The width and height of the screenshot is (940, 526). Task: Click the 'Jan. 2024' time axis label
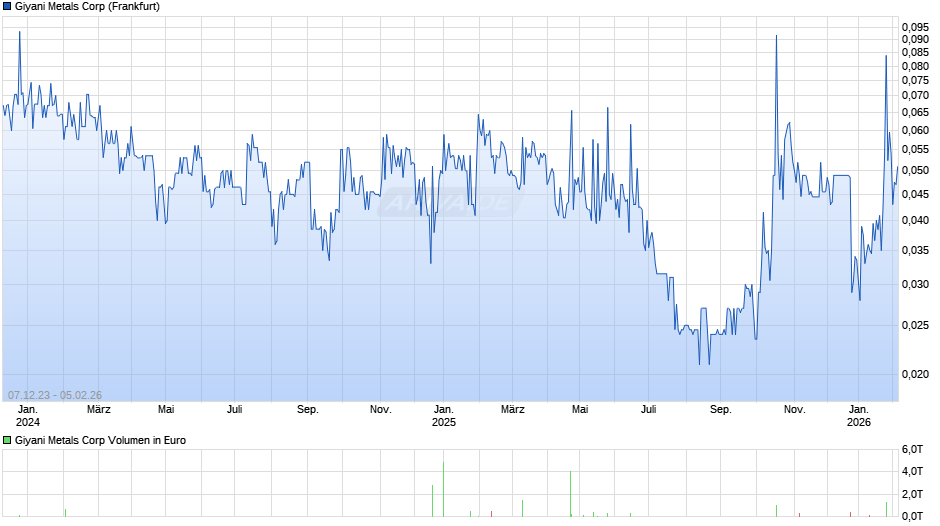[28, 416]
